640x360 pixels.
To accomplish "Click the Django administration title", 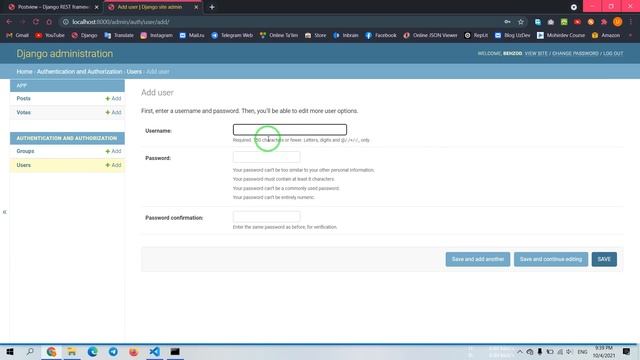I will pos(64,53).
